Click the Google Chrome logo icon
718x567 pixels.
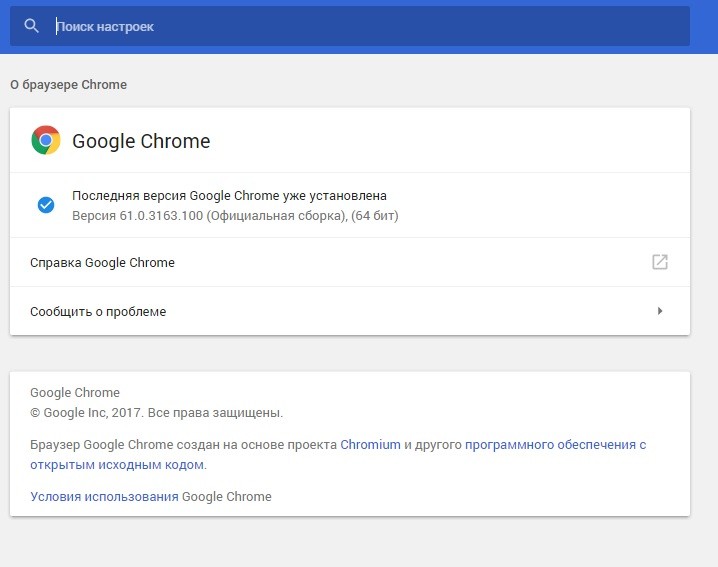(x=46, y=140)
